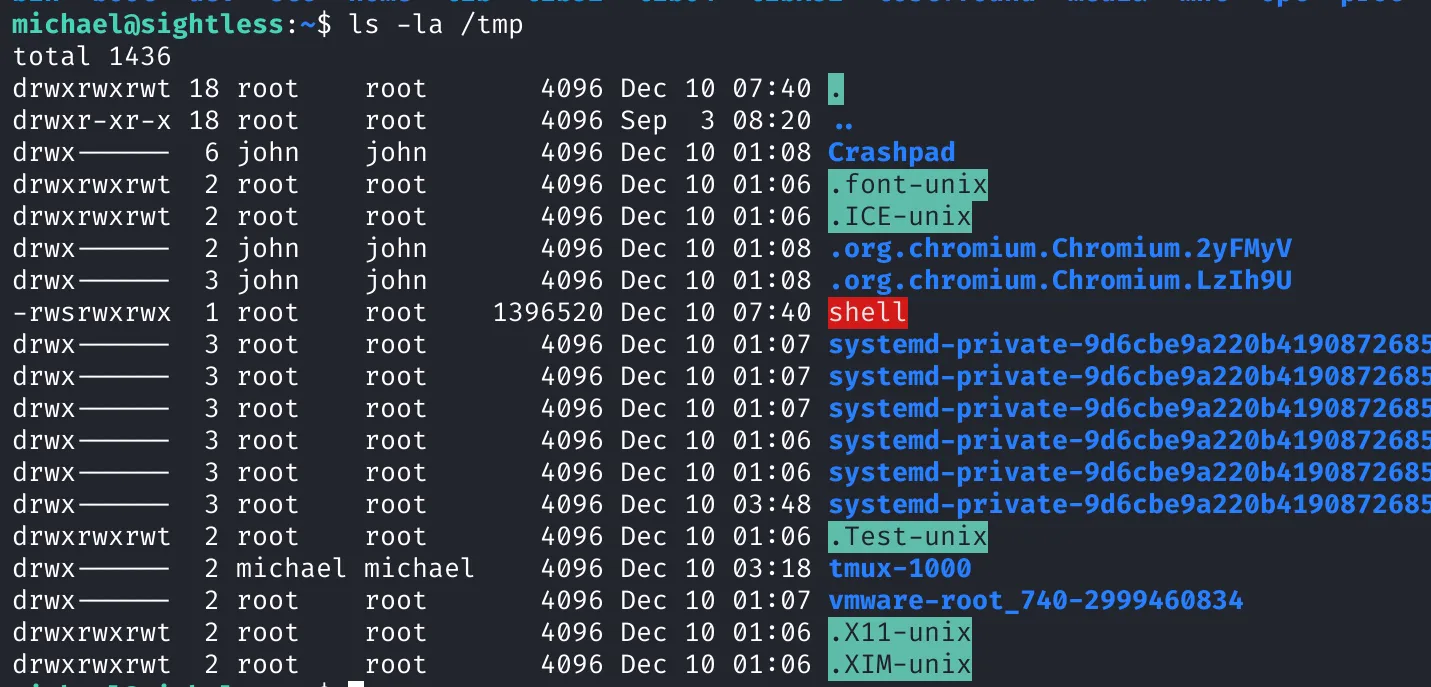1431x687 pixels.
Task: Click the highlighted current directory '.' entry
Action: (836, 88)
